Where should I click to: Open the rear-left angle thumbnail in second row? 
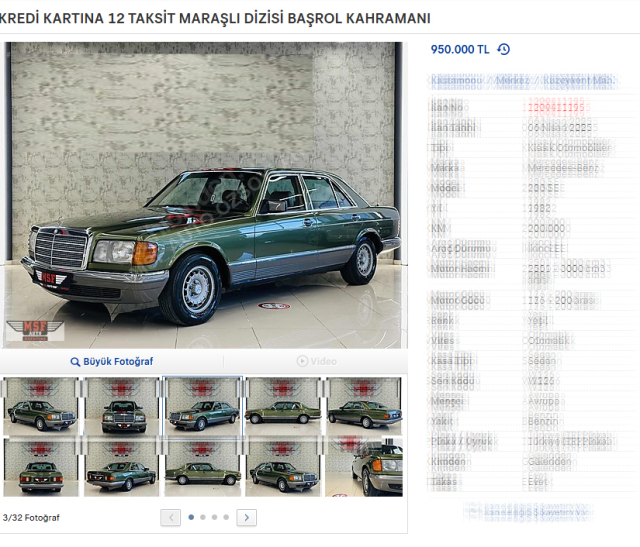coord(122,467)
